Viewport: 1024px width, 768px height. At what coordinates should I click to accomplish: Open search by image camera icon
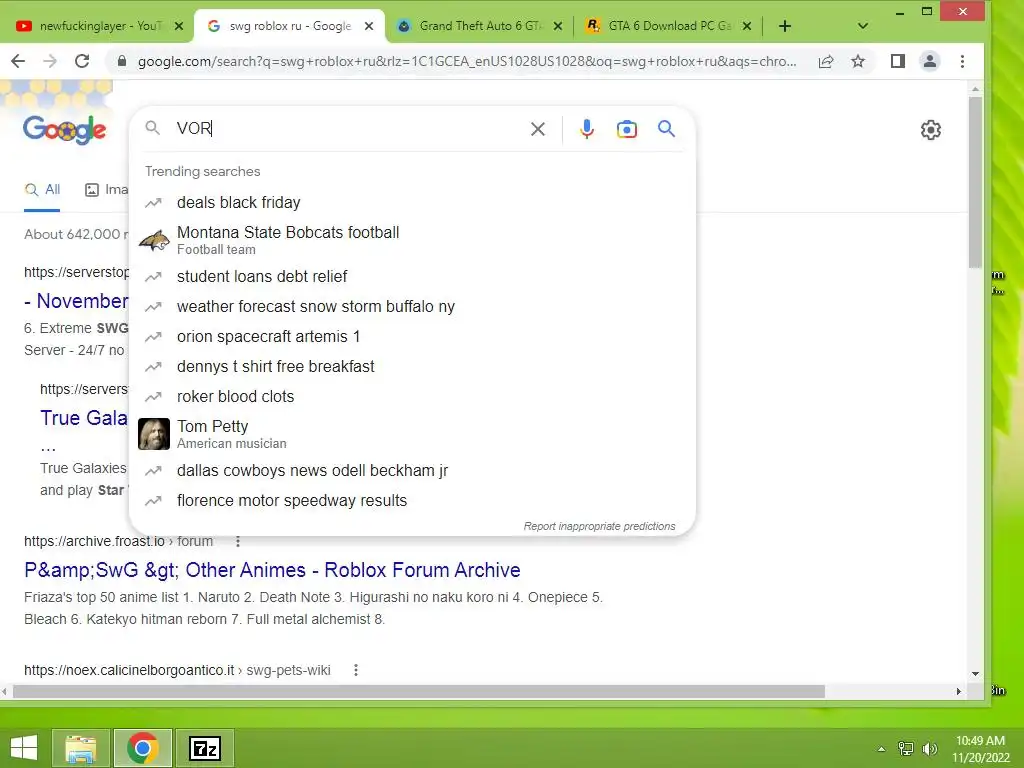pyautogui.click(x=627, y=129)
